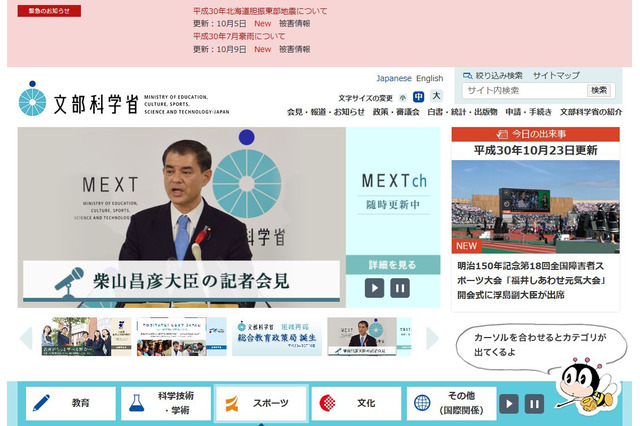Image resolution: width=640 pixels, height=426 pixels.
Task: Show previous carousel thumbnails with left arrow
Action: tap(26, 338)
